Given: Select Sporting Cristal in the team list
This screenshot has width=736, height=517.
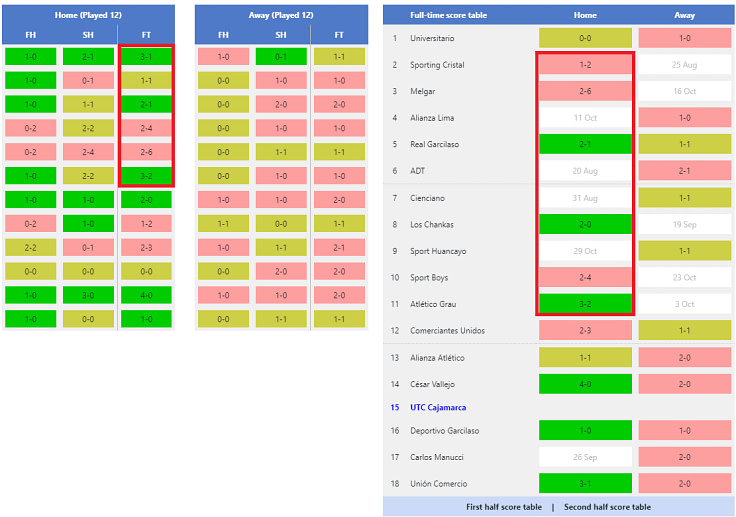Looking at the screenshot, I should (x=437, y=65).
